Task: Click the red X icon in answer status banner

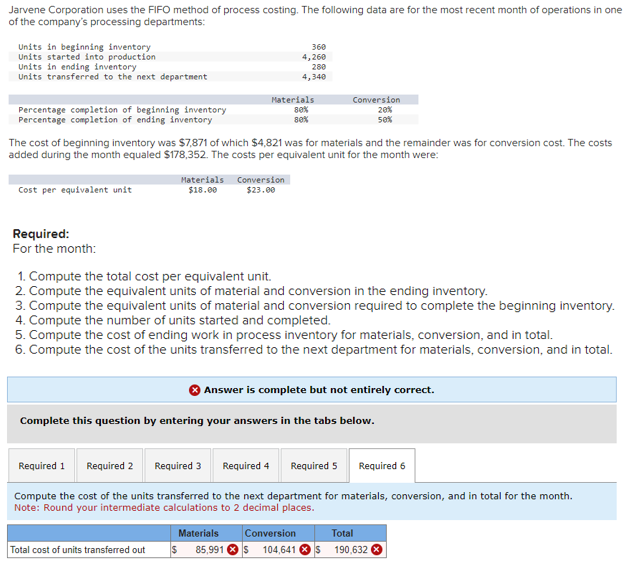Action: coord(194,390)
